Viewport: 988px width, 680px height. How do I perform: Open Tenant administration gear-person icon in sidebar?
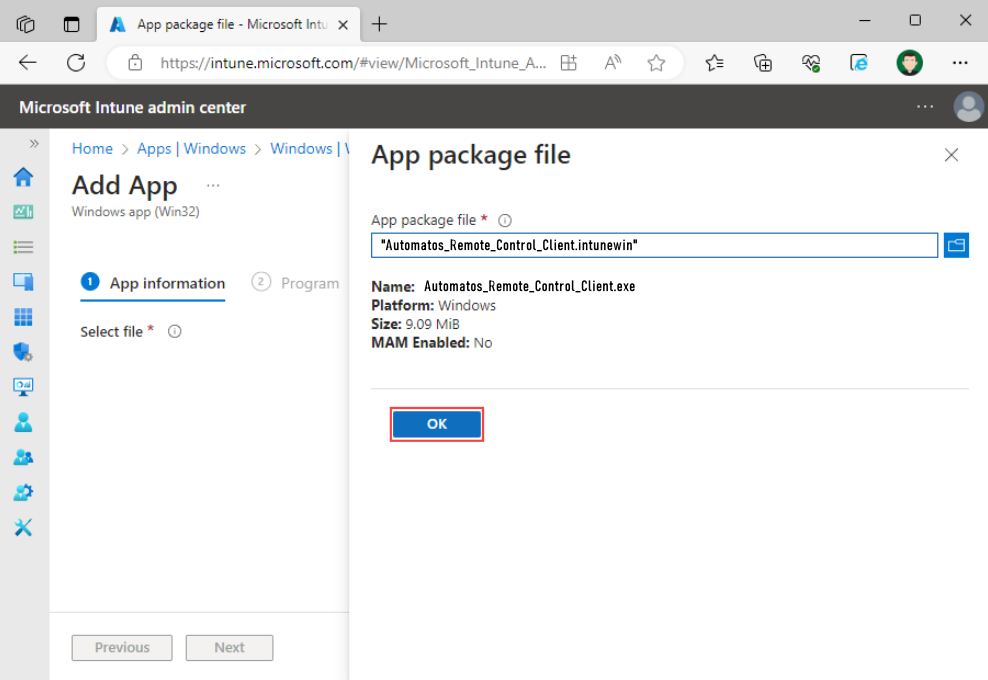(23, 492)
